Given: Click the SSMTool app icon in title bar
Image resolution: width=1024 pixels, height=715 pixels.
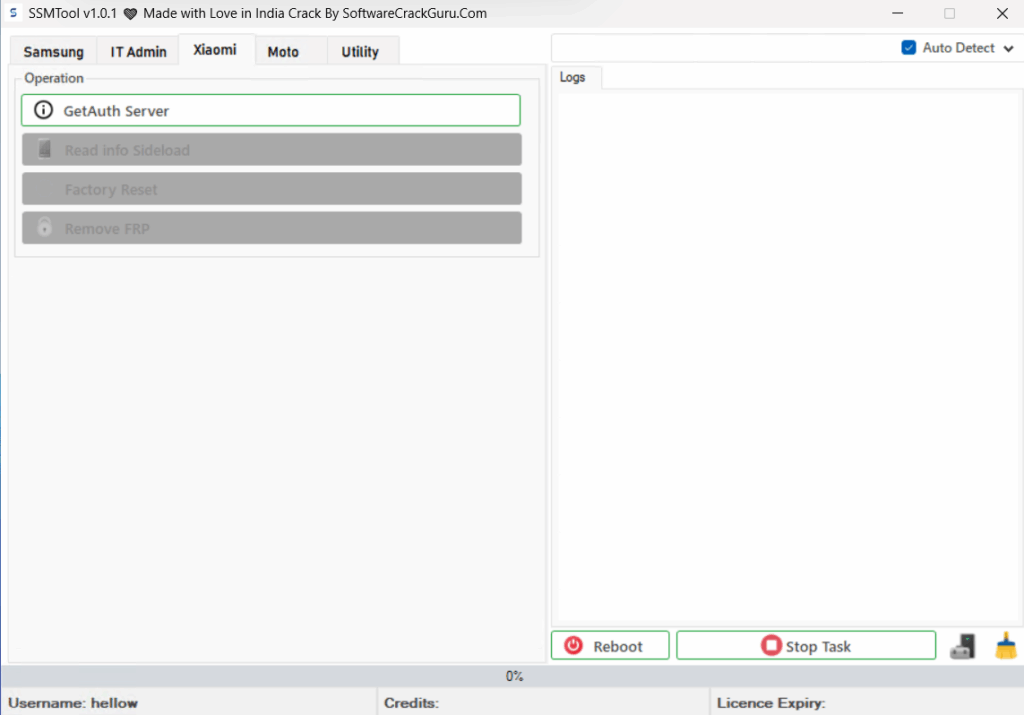Looking at the screenshot, I should (x=13, y=14).
